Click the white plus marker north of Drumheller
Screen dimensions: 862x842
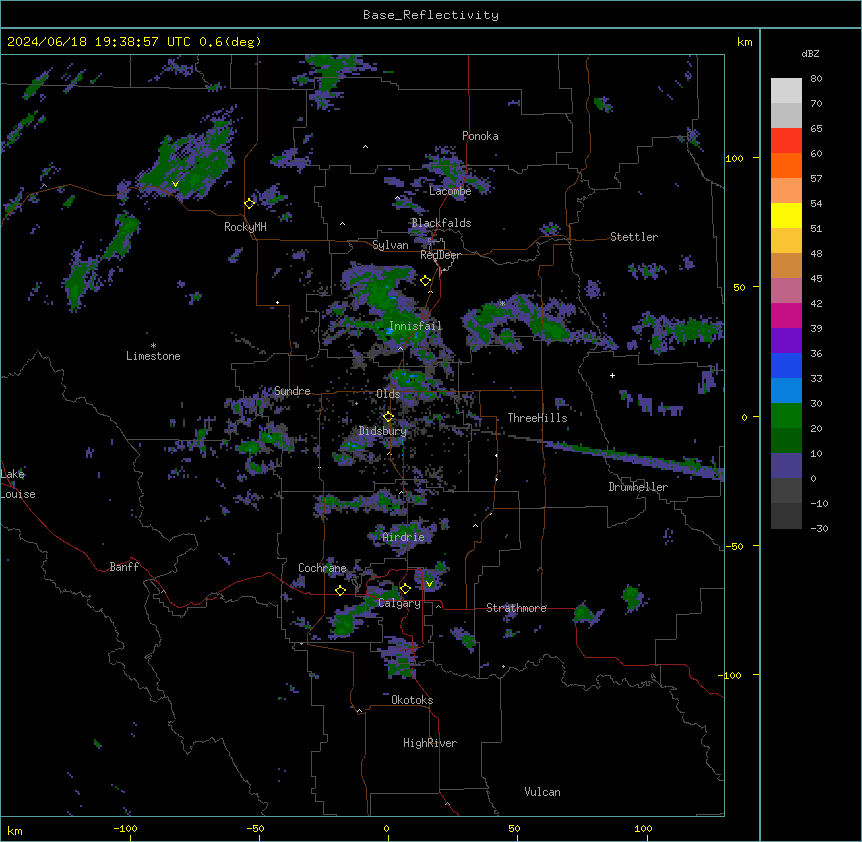pyautogui.click(x=612, y=375)
